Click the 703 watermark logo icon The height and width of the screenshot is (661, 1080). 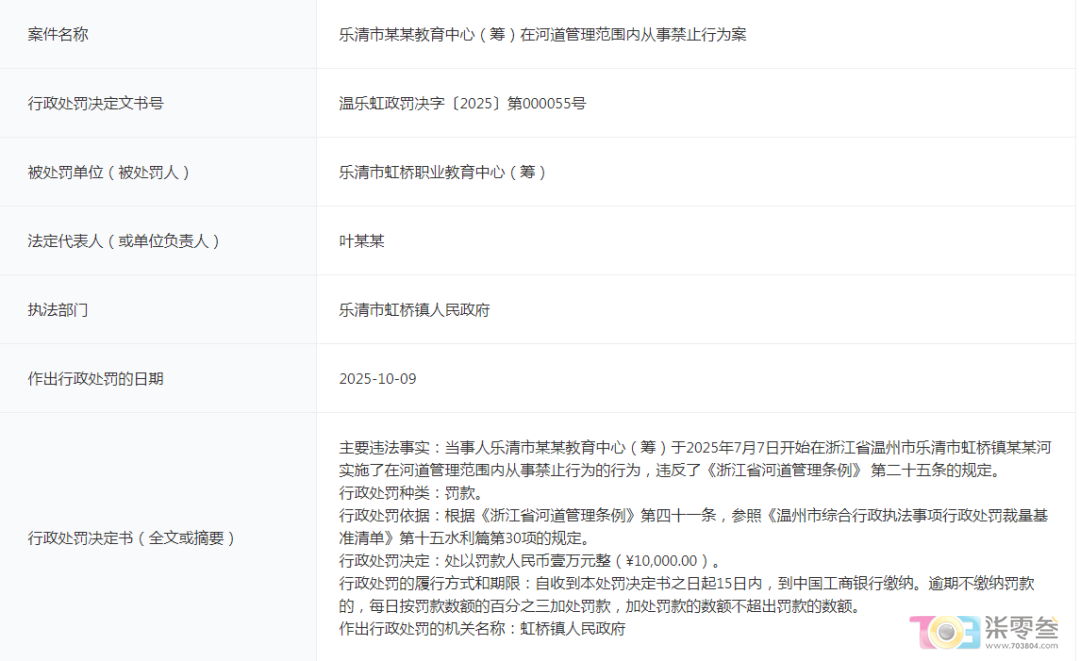click(944, 630)
